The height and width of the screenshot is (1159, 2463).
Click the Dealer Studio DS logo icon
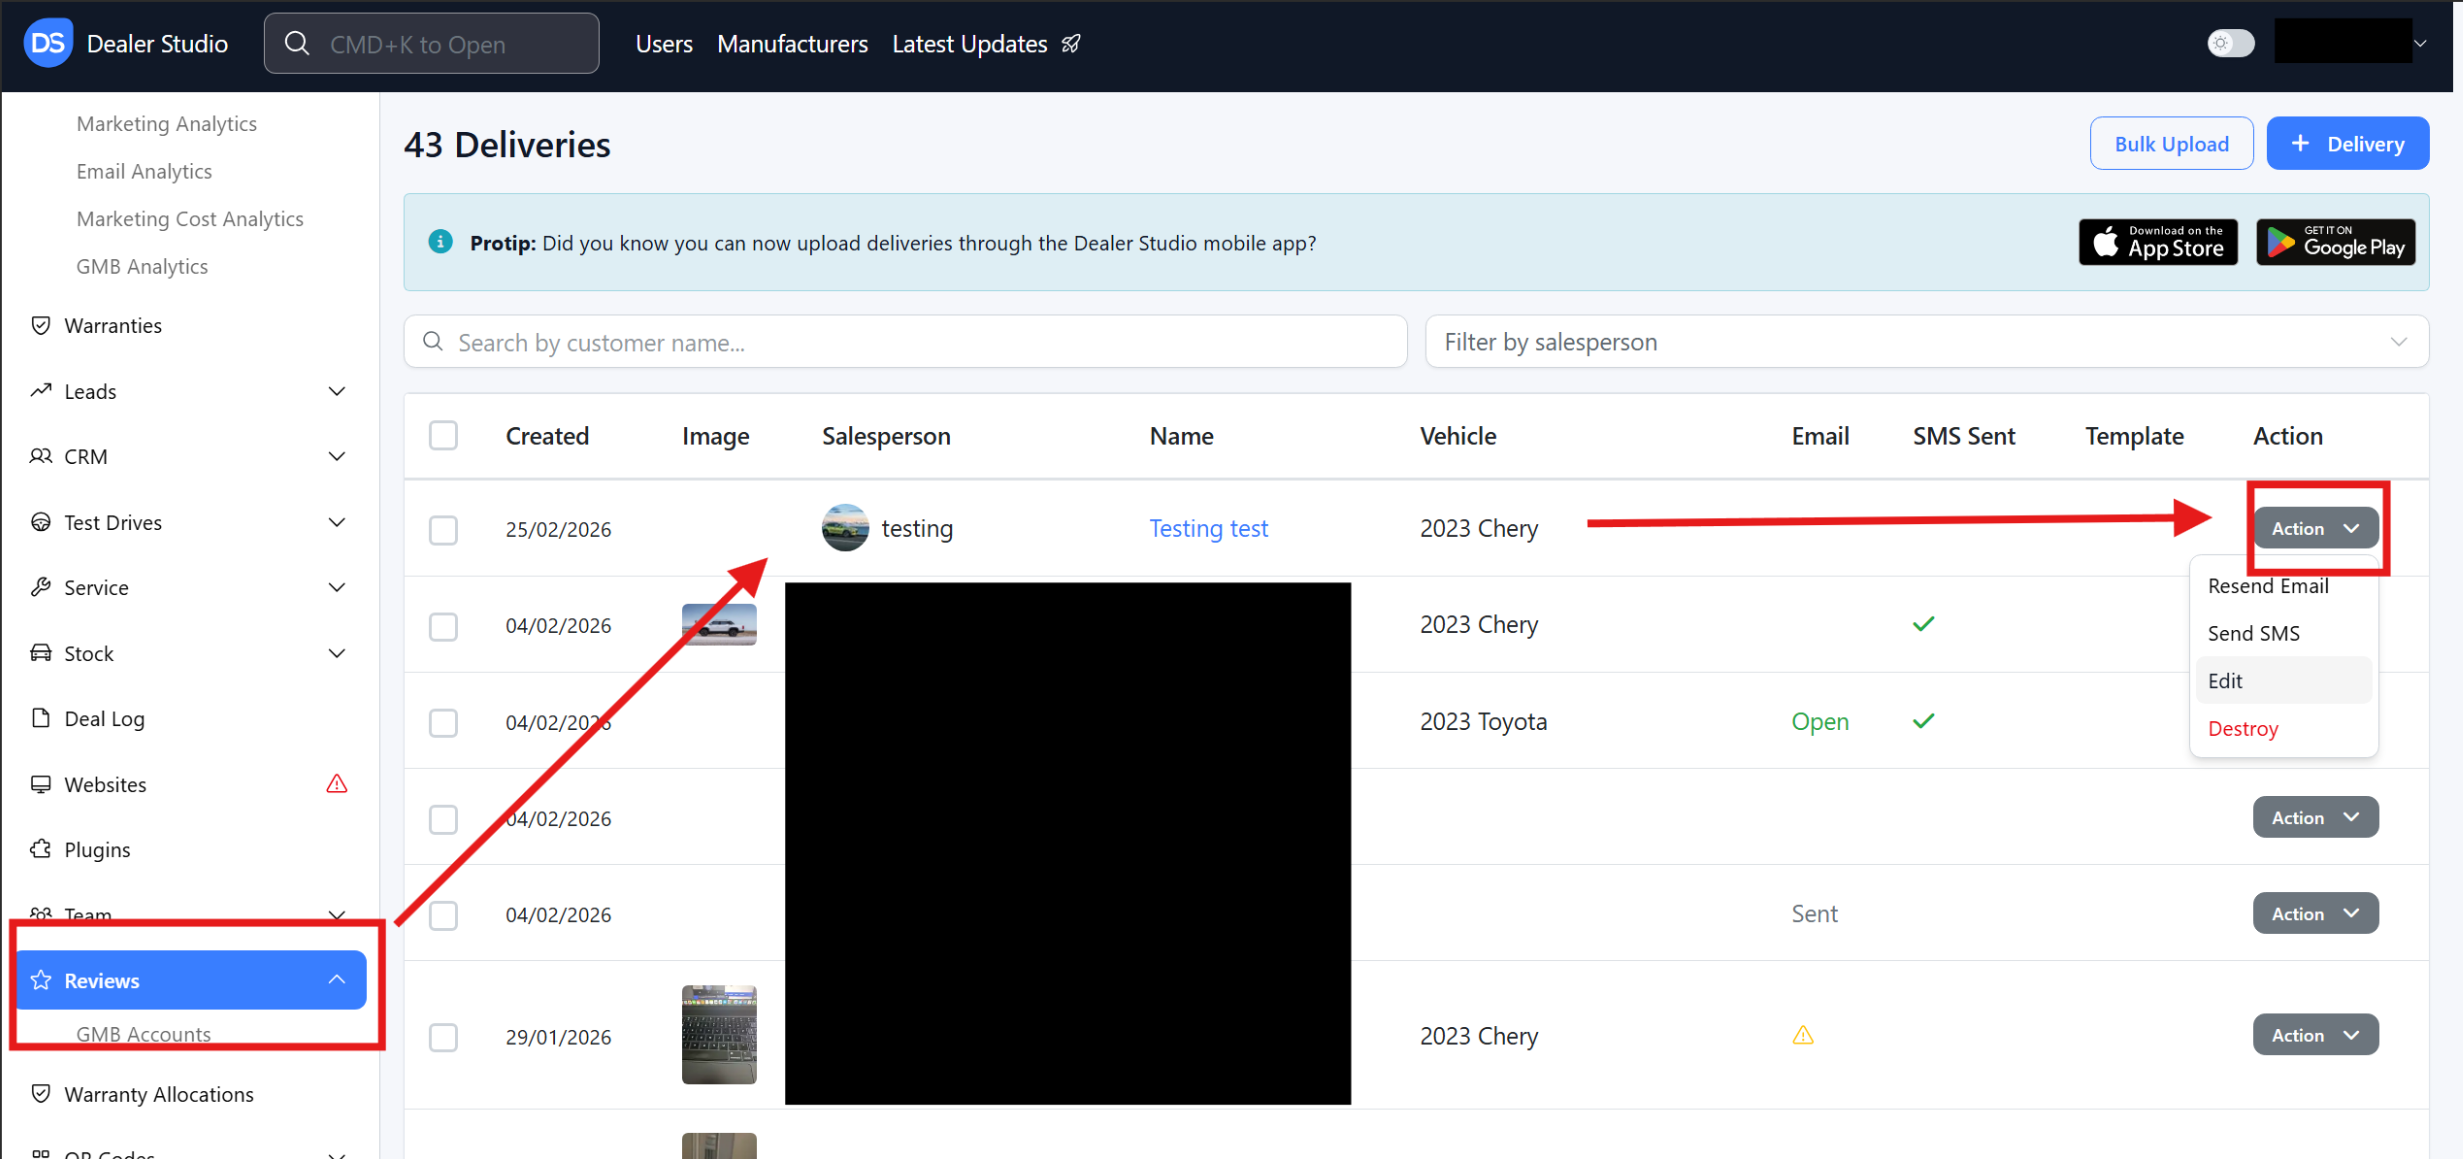(48, 44)
